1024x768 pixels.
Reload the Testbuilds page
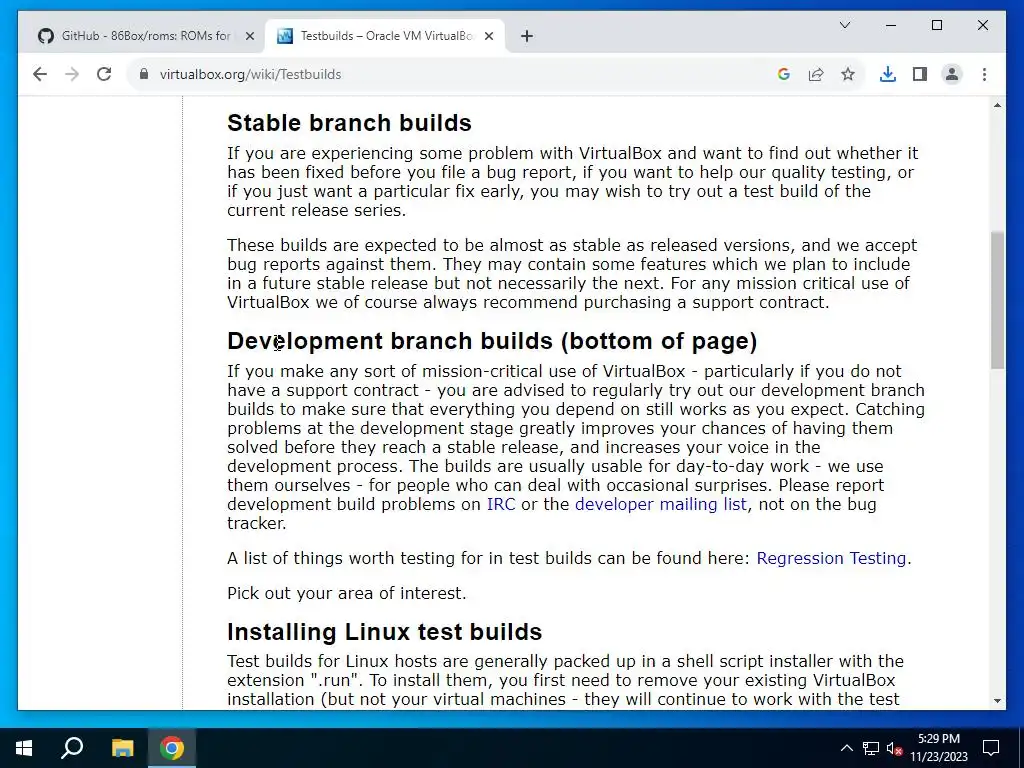pyautogui.click(x=104, y=74)
